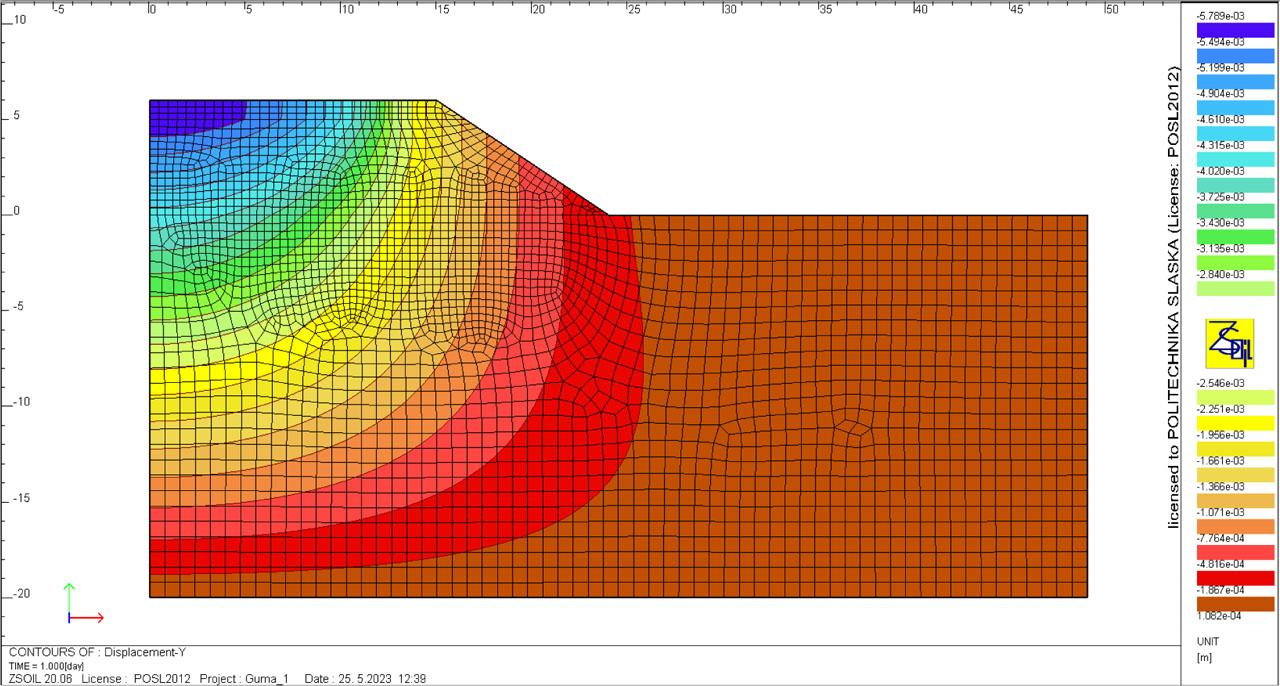Click the green Y-axis arrow of the coordinate triad
1280x686 pixels.
[69, 597]
